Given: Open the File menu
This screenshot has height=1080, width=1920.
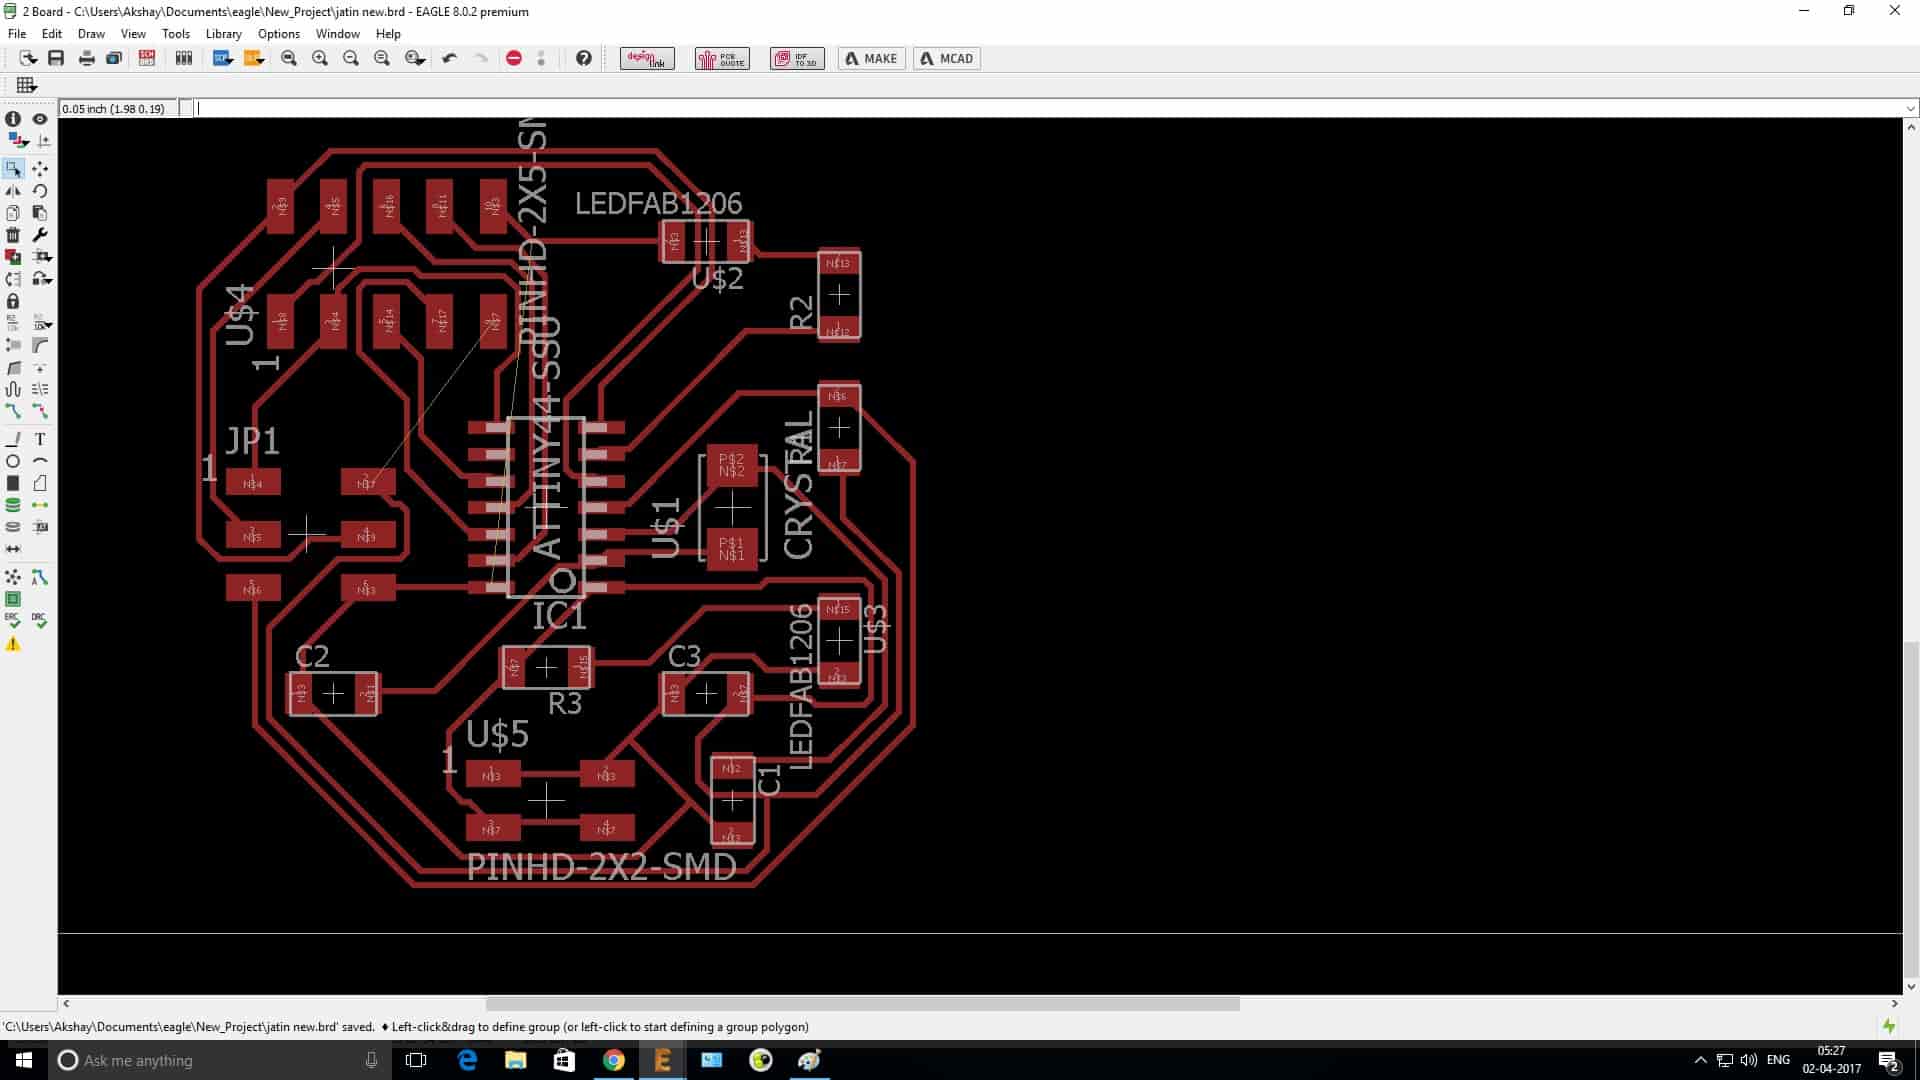Looking at the screenshot, I should 17,33.
